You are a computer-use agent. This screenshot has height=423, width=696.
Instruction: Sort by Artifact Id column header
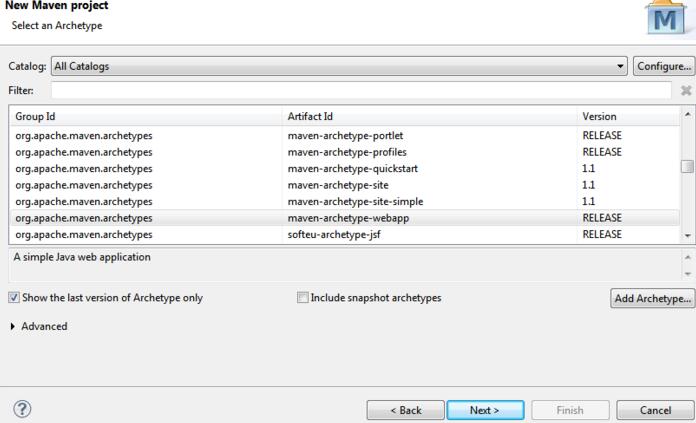[429, 116]
